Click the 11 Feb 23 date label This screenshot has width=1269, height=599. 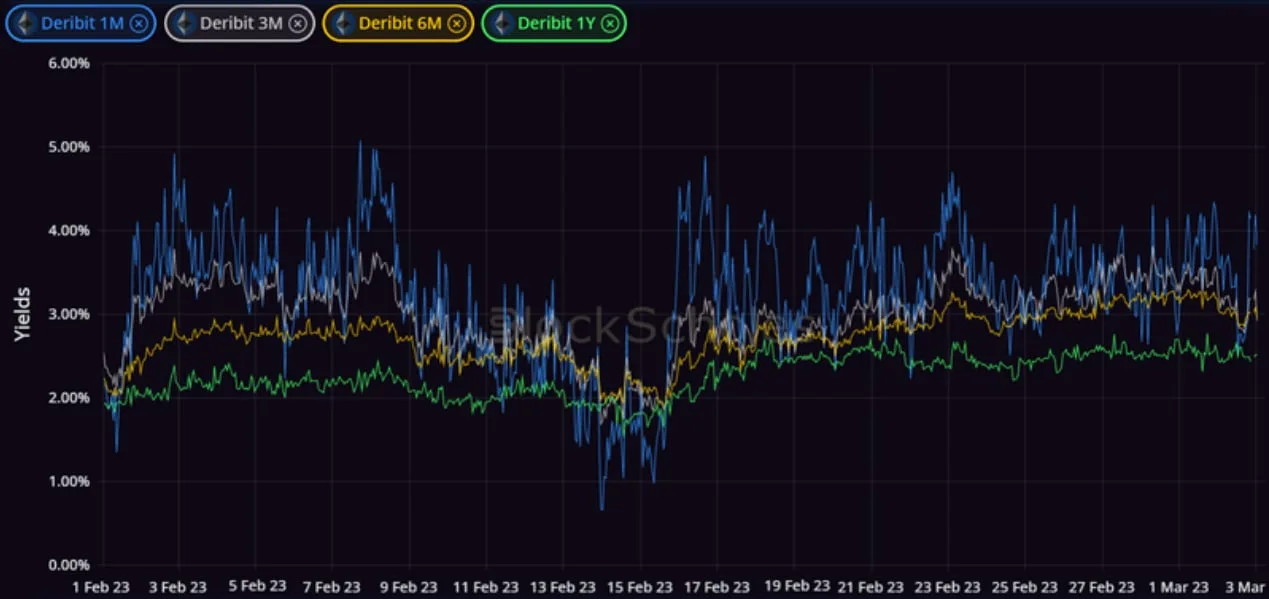pos(484,587)
